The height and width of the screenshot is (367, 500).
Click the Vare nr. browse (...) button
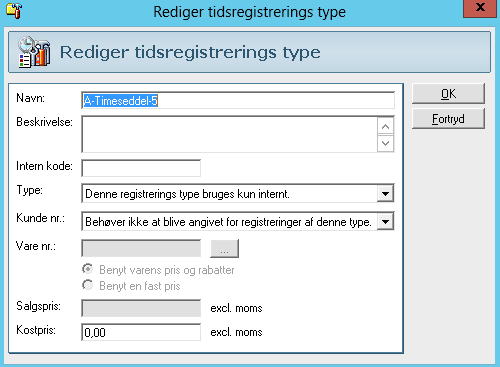click(x=224, y=249)
